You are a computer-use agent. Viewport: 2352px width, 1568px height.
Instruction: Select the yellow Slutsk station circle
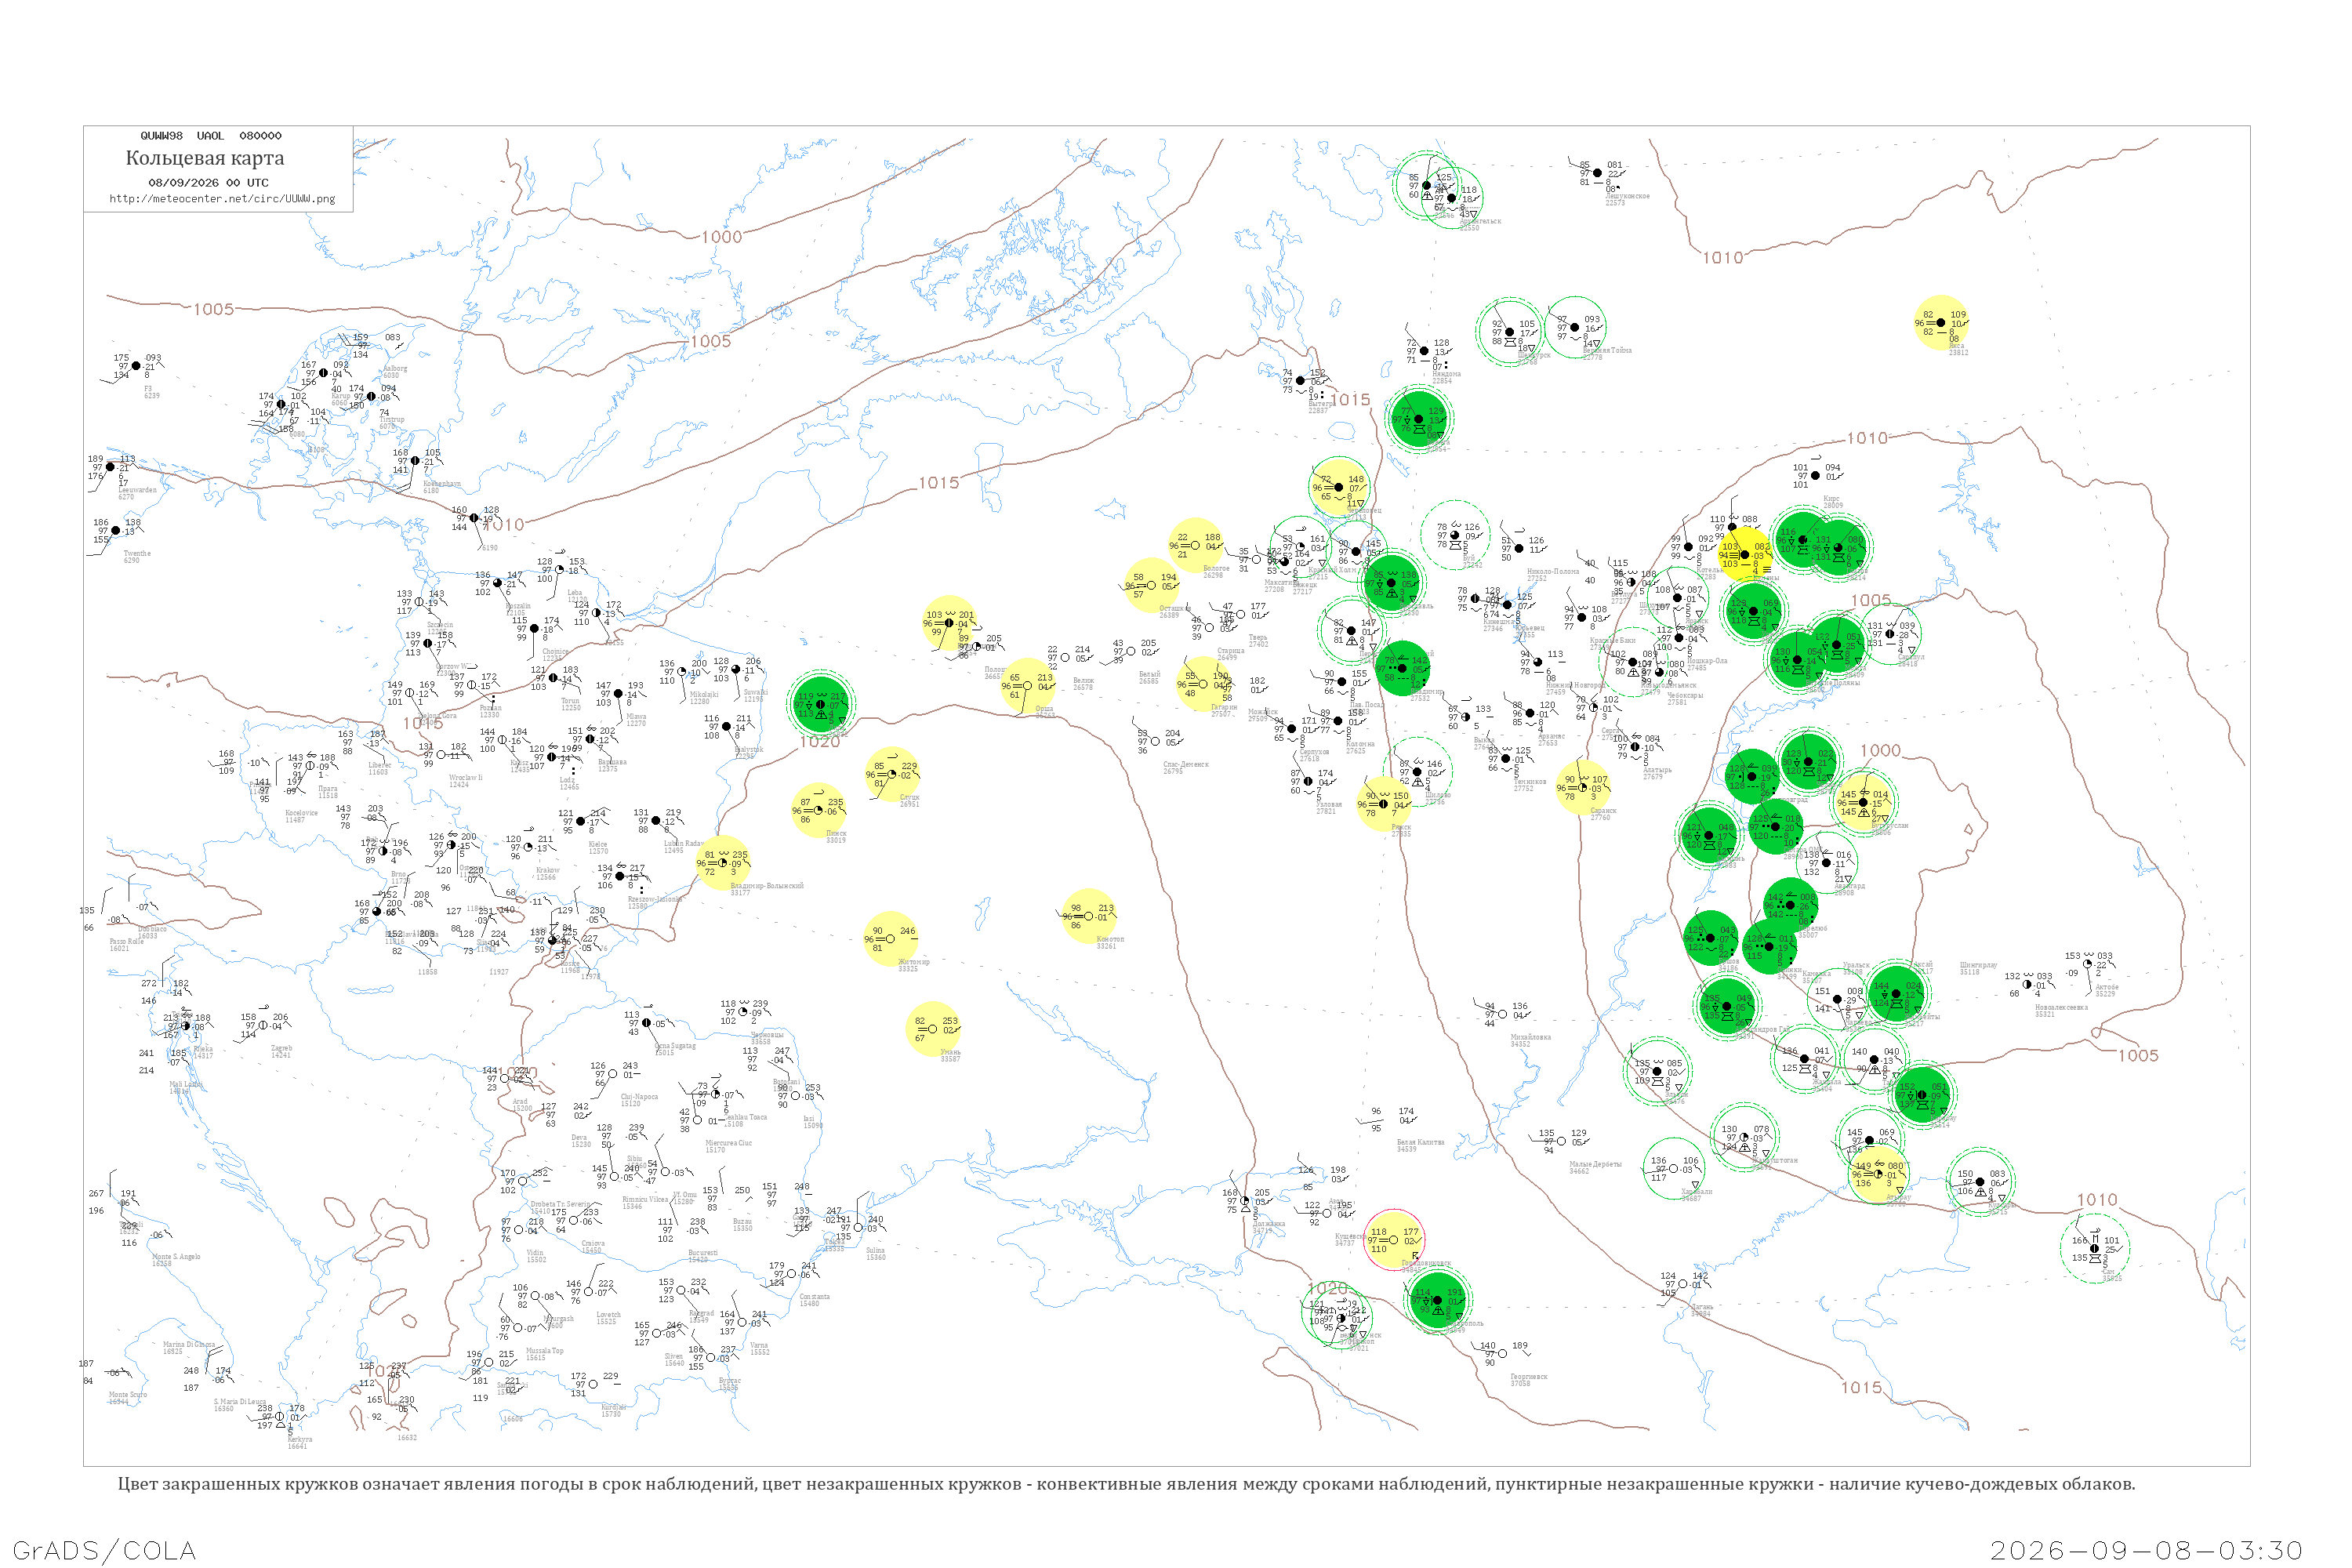click(x=892, y=774)
